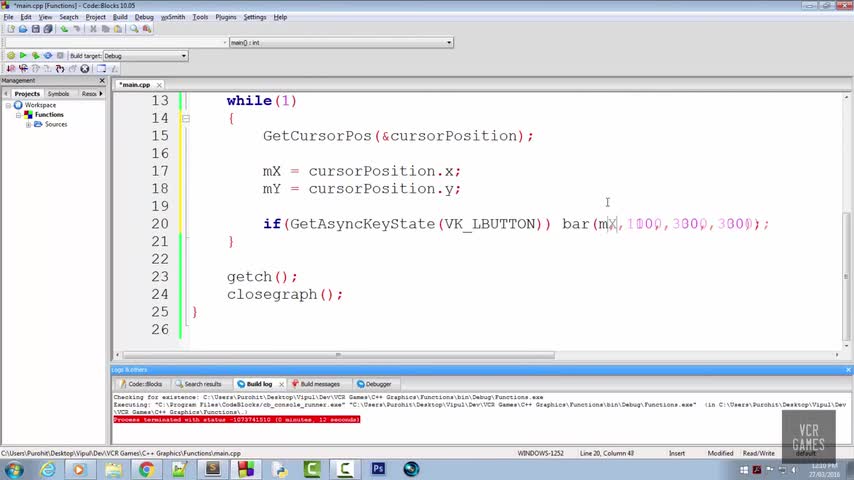Click the Run to cursor debugger icon
This screenshot has height=480, width=854.
tap(23, 69)
